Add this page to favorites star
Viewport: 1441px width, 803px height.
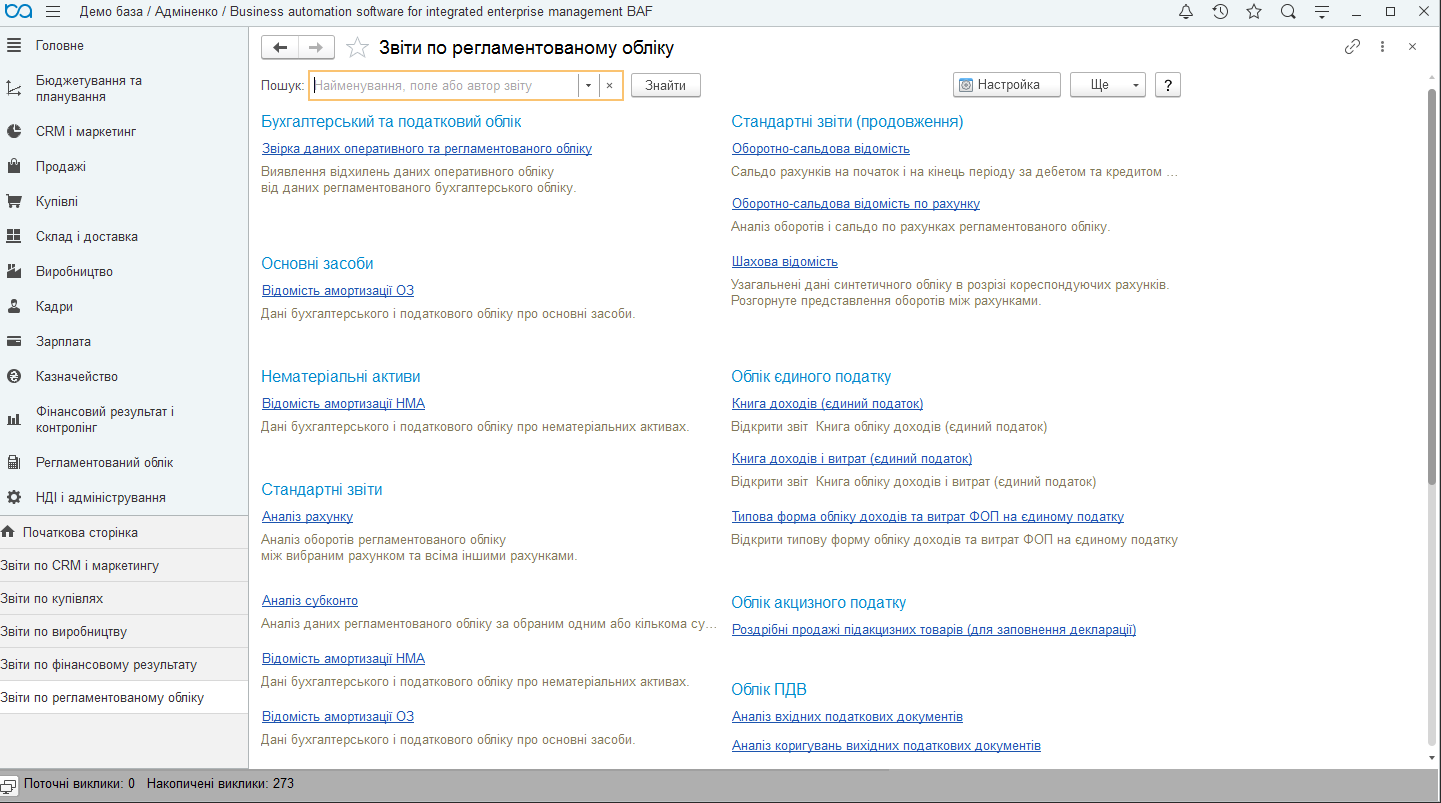pos(357,47)
